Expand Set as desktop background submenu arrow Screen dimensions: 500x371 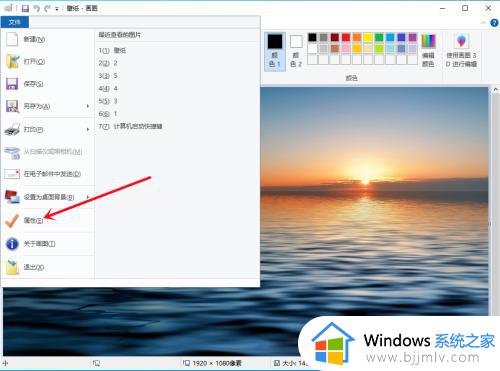pyautogui.click(x=88, y=197)
